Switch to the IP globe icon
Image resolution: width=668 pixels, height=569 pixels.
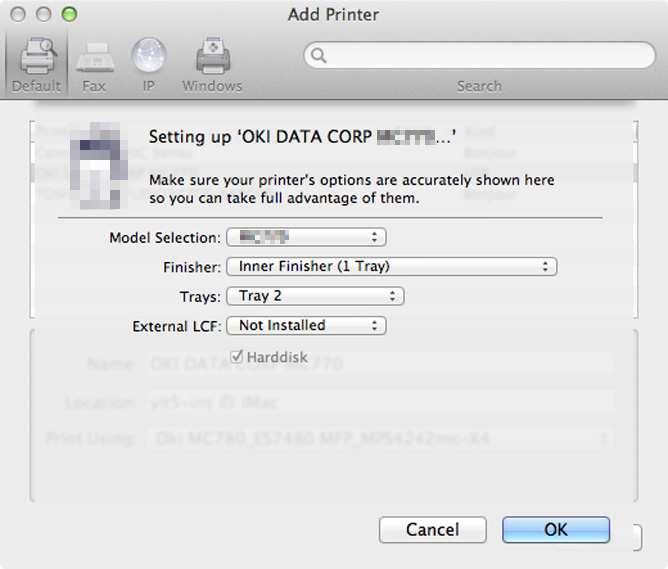[x=148, y=55]
